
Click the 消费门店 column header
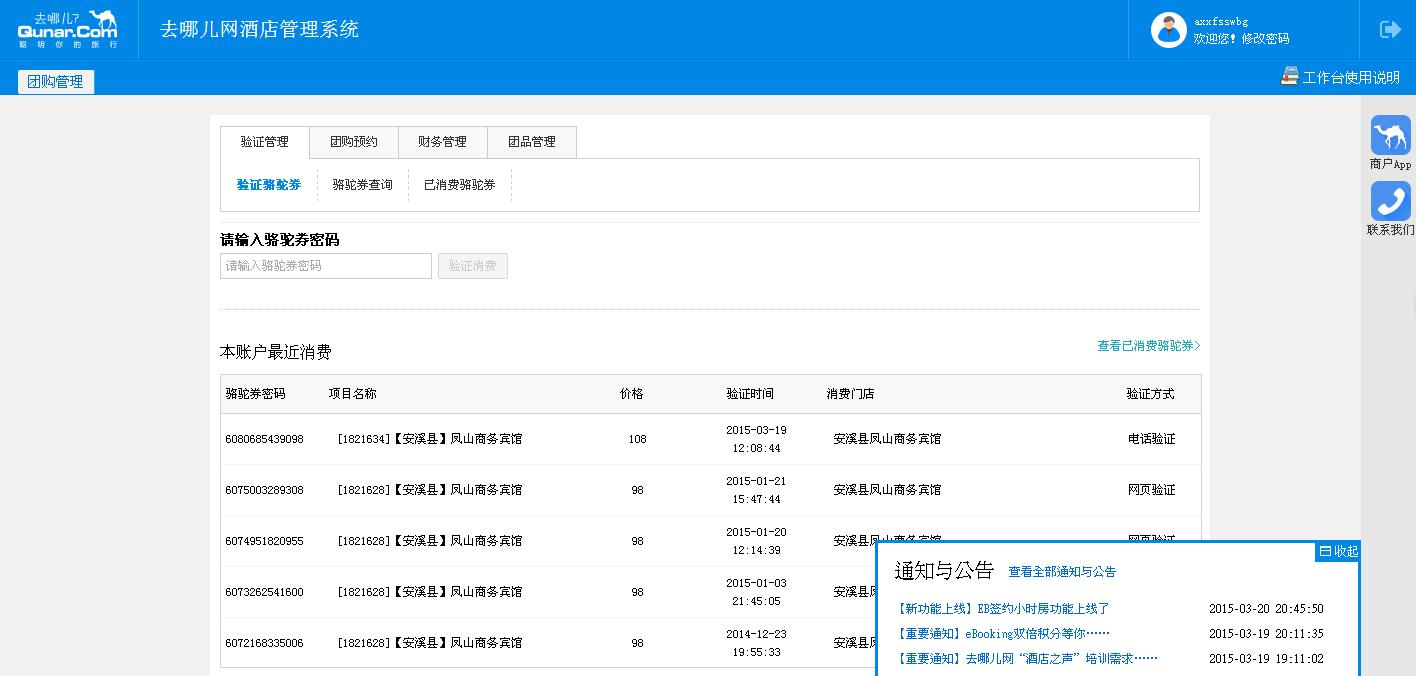pos(851,394)
